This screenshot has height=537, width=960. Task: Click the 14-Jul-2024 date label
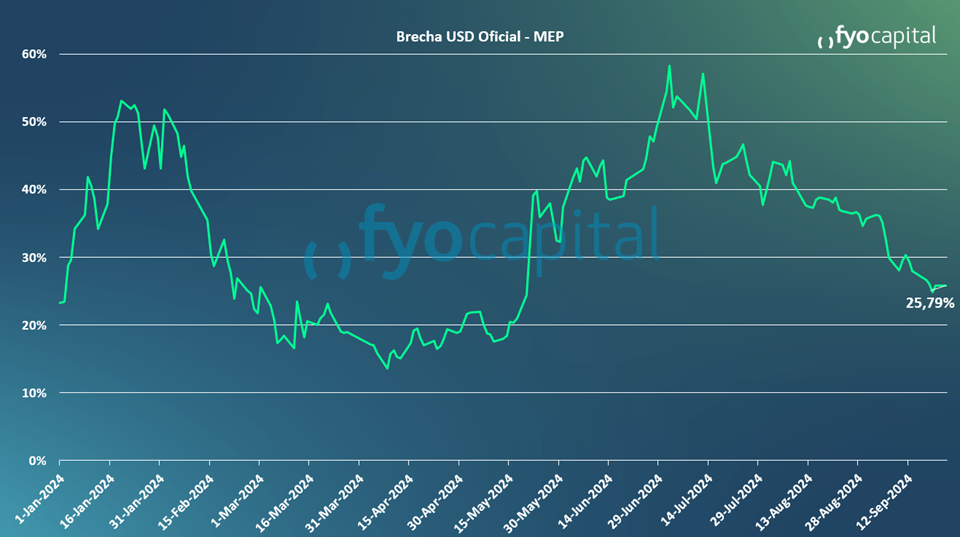tap(686, 500)
